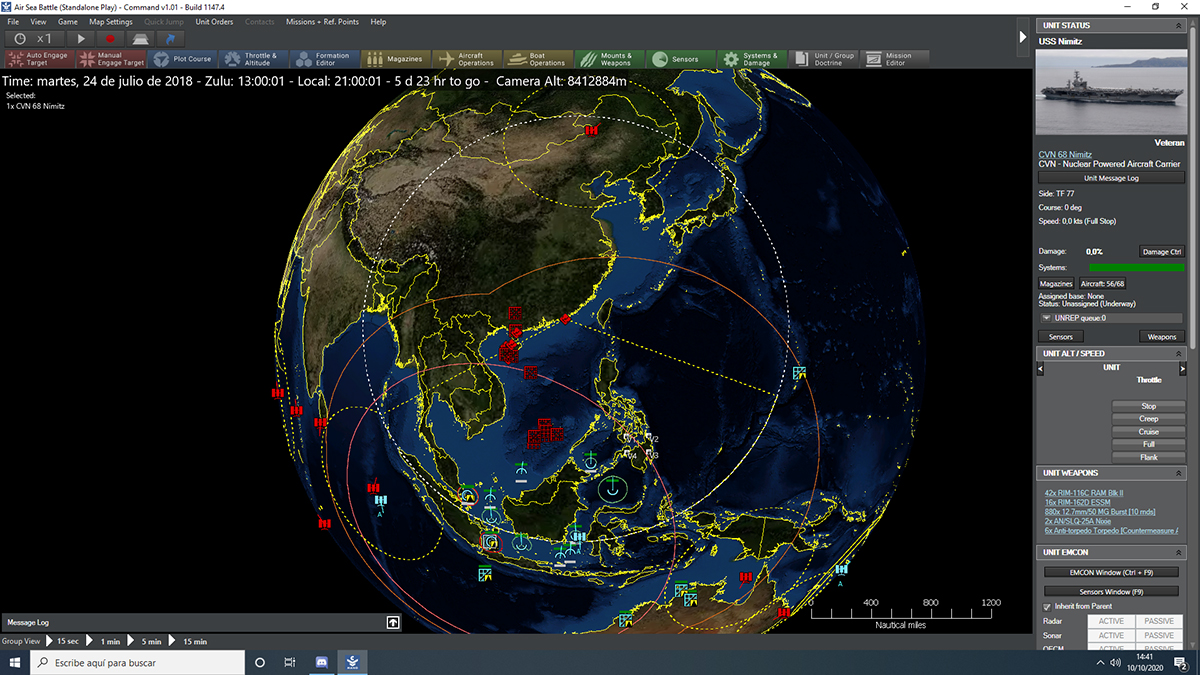Open the Game menu
The height and width of the screenshot is (675, 1200).
tap(68, 21)
